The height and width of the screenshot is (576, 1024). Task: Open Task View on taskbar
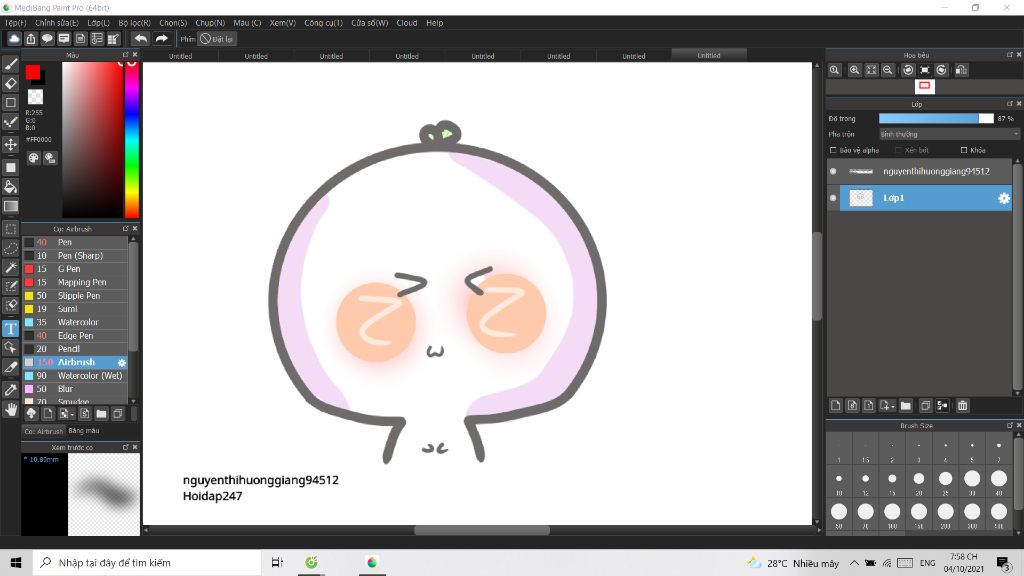[x=277, y=562]
